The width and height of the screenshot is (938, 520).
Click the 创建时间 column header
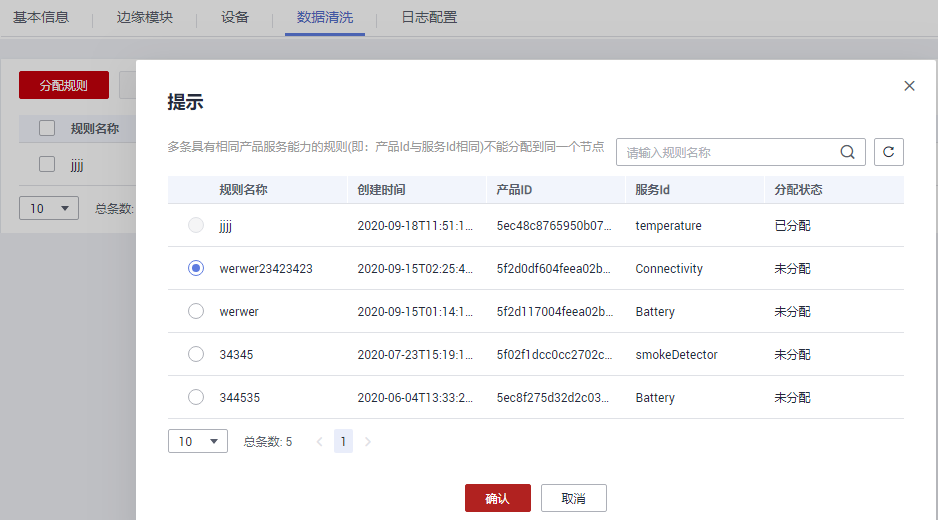coord(382,190)
